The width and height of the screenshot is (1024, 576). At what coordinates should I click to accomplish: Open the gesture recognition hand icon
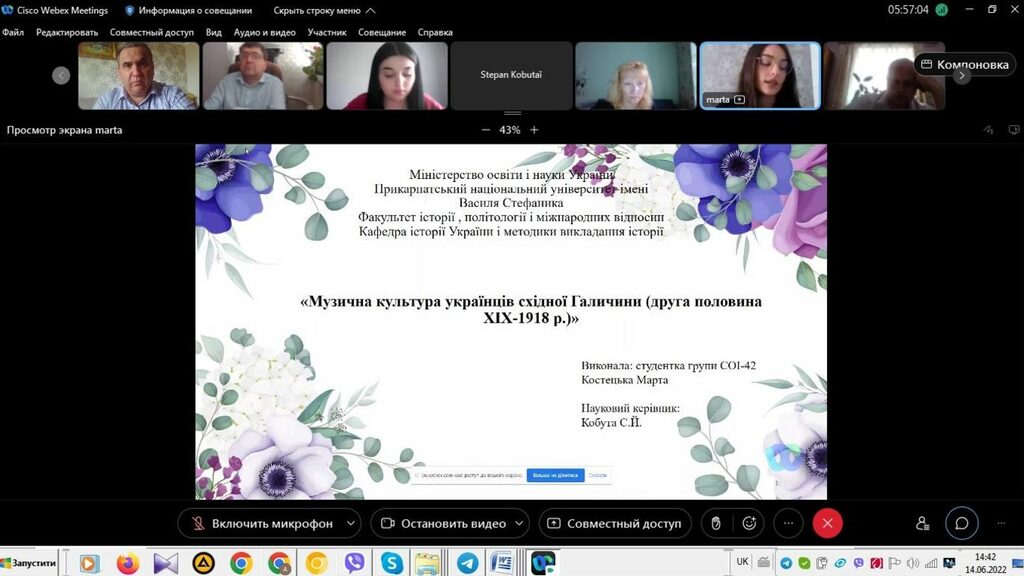[x=716, y=523]
